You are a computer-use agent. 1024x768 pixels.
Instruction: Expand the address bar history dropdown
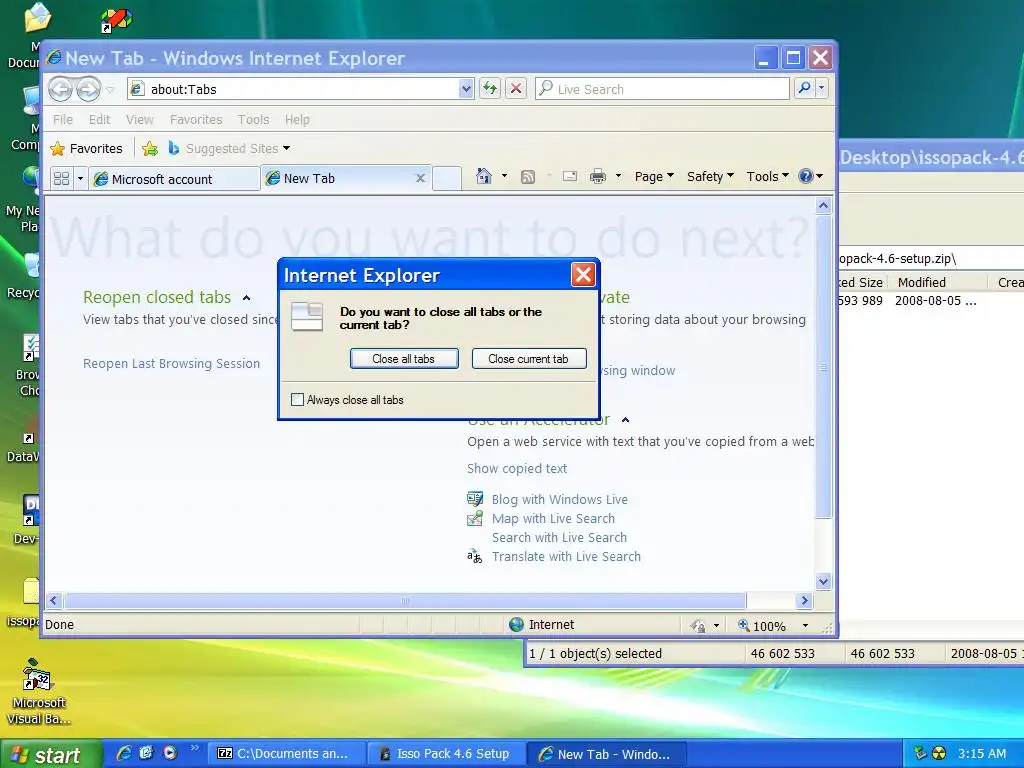point(466,89)
